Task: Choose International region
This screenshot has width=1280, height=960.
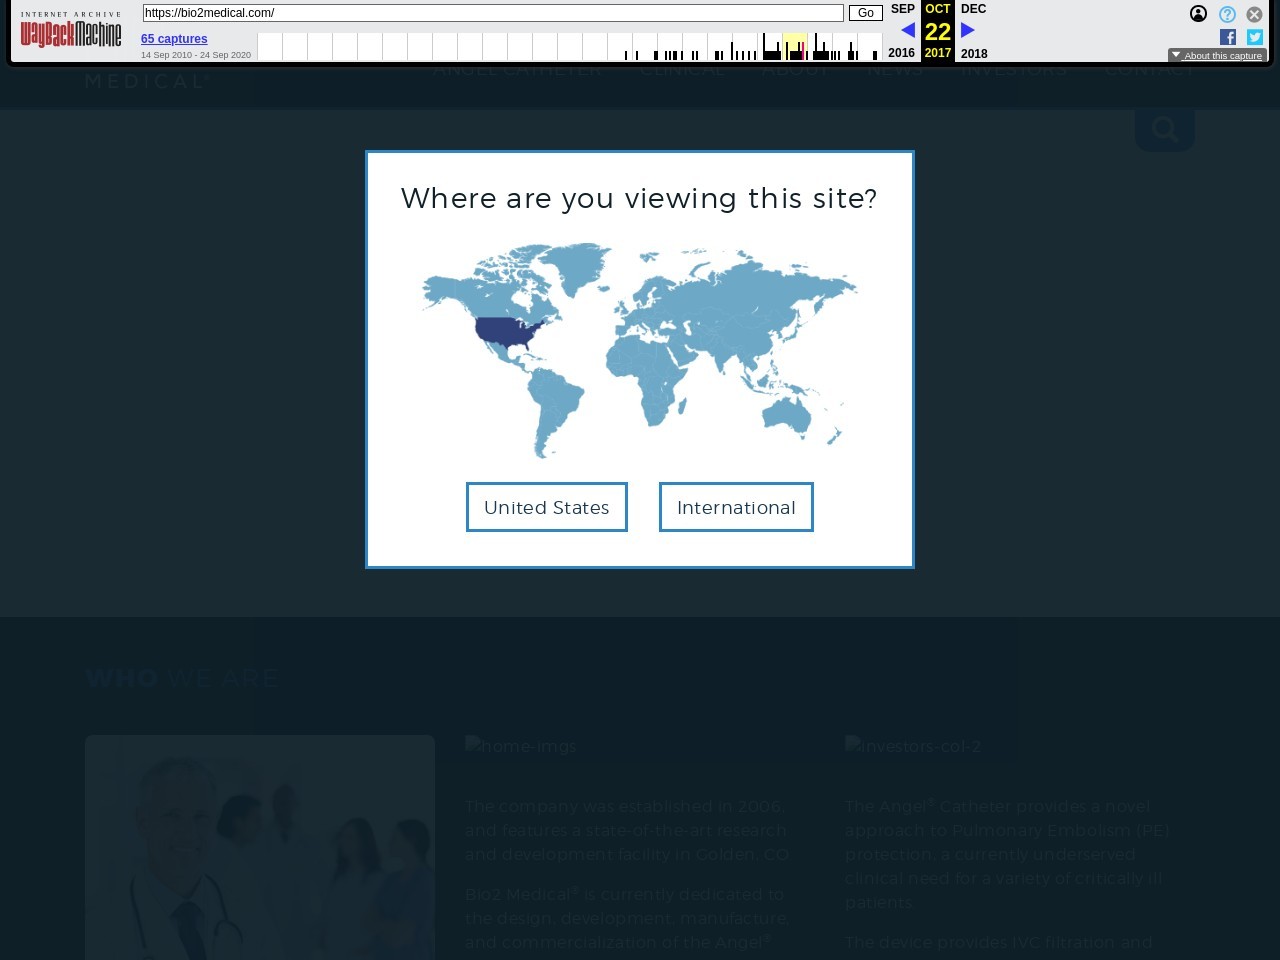Action: pyautogui.click(x=736, y=507)
